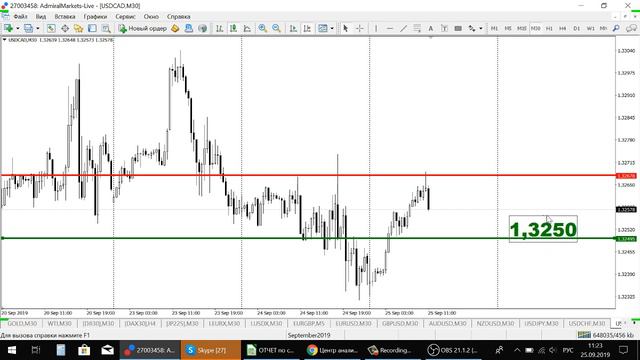
Task: Expand the Templates dropdown arrow
Action: [x=332, y=28]
